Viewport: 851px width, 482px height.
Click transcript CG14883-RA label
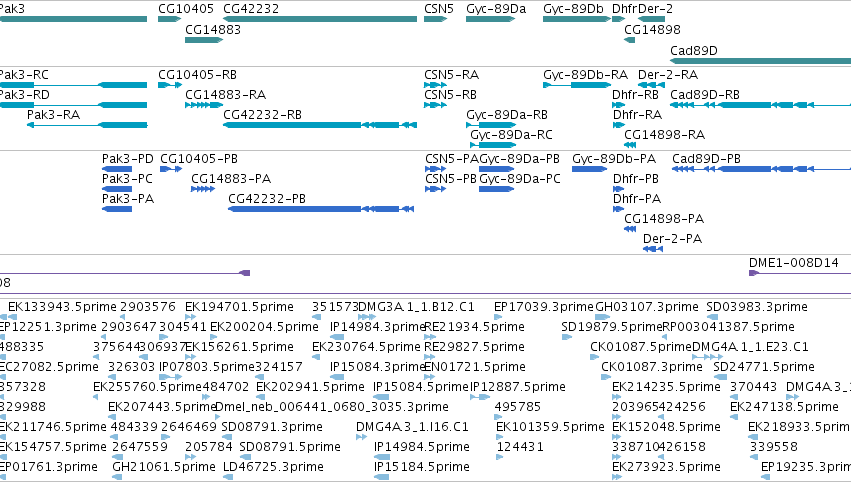pos(225,94)
